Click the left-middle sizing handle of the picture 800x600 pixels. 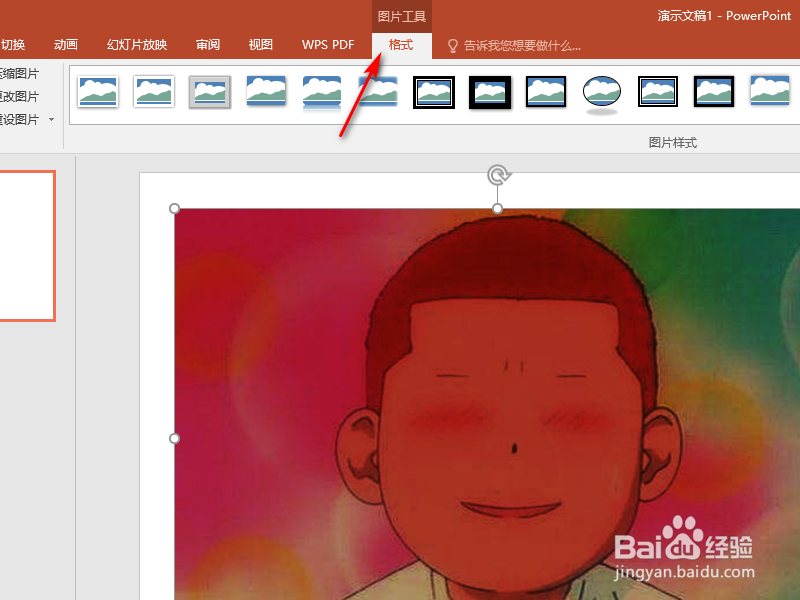[174, 438]
